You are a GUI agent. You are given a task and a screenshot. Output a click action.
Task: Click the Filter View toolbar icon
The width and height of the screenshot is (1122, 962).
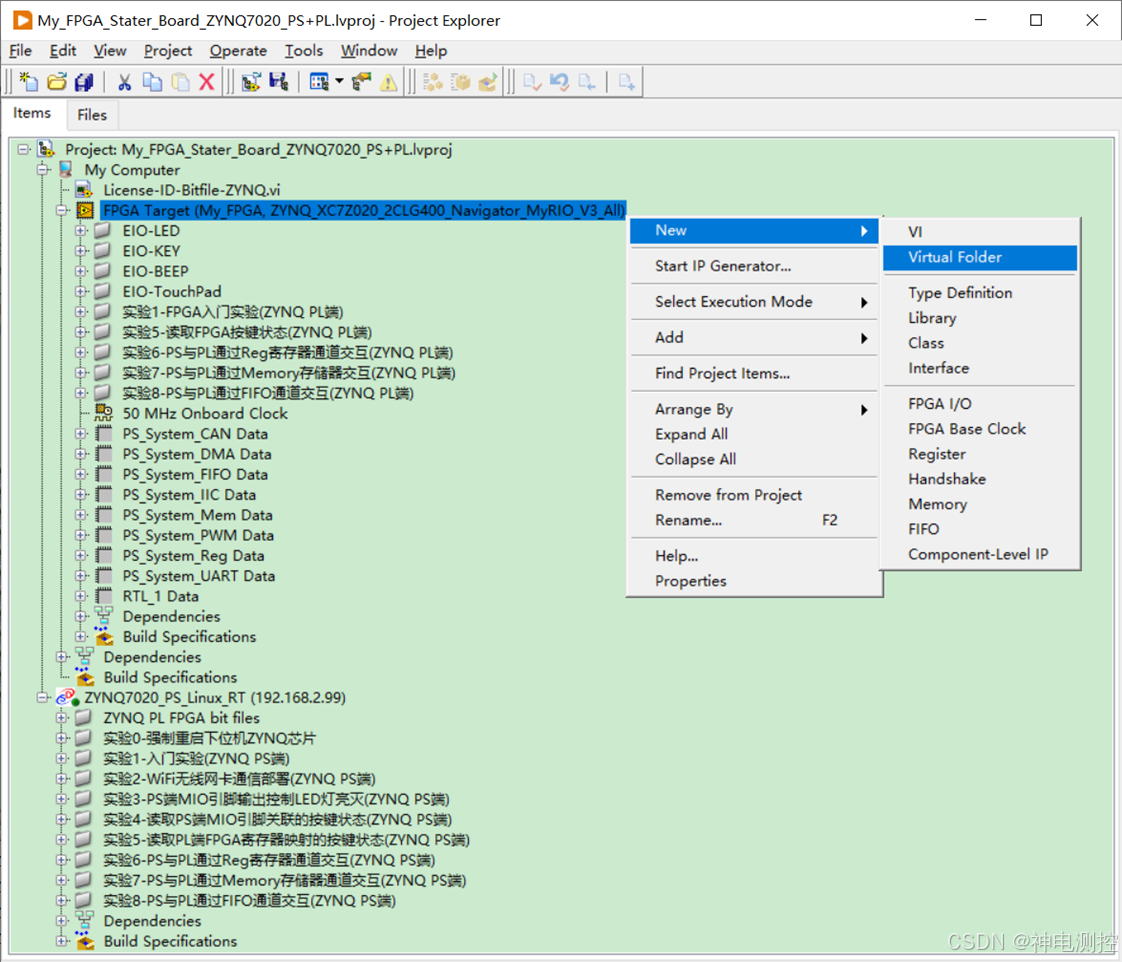click(319, 82)
